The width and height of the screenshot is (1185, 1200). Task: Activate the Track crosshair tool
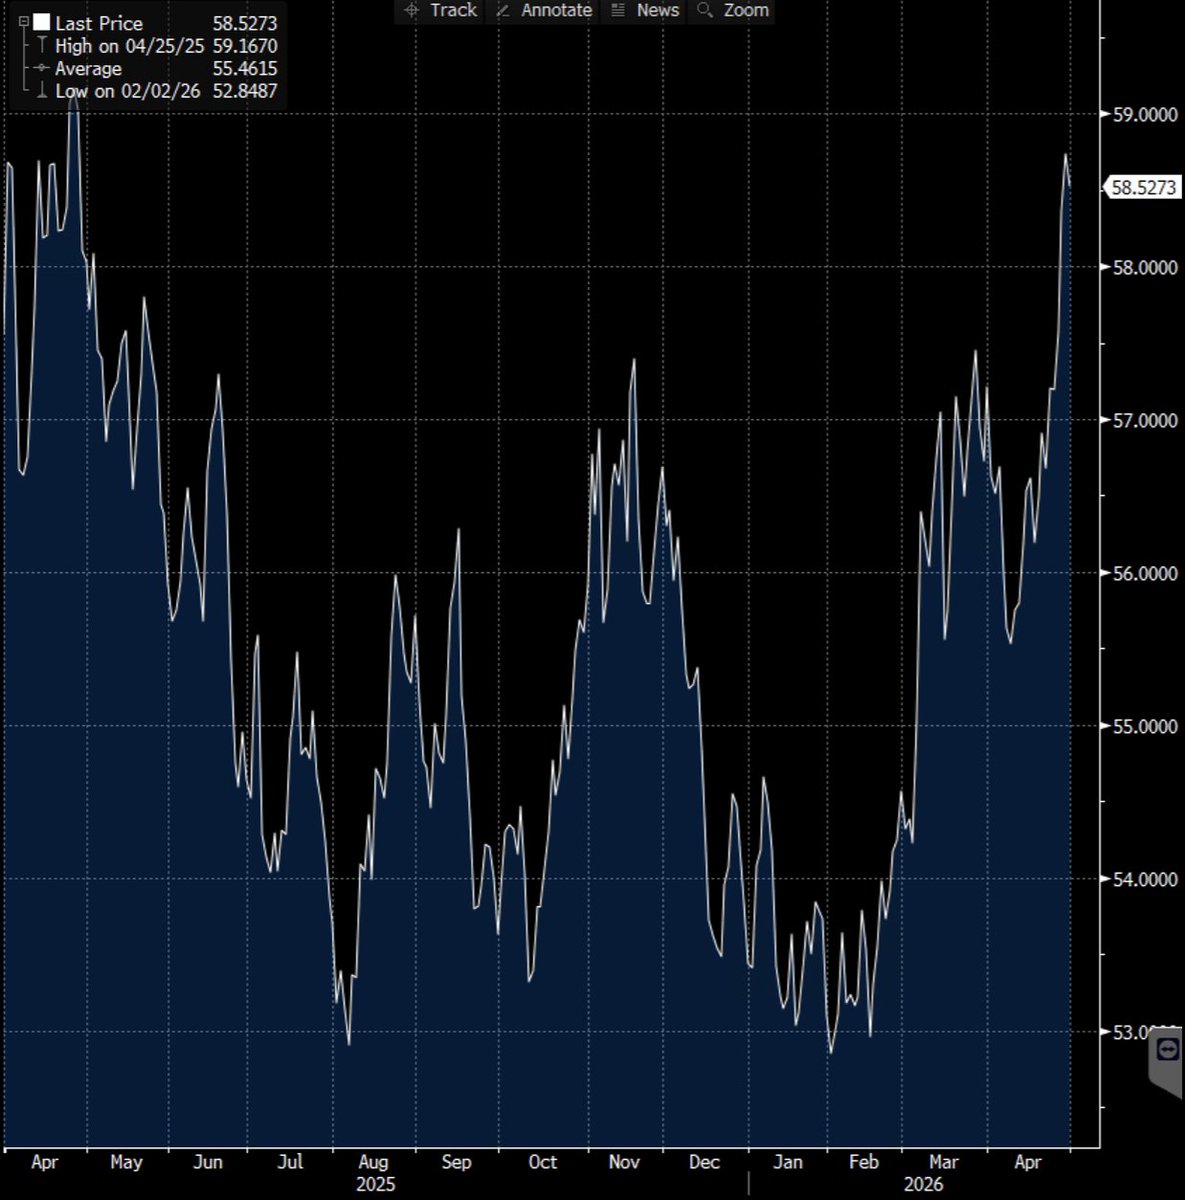pyautogui.click(x=440, y=10)
